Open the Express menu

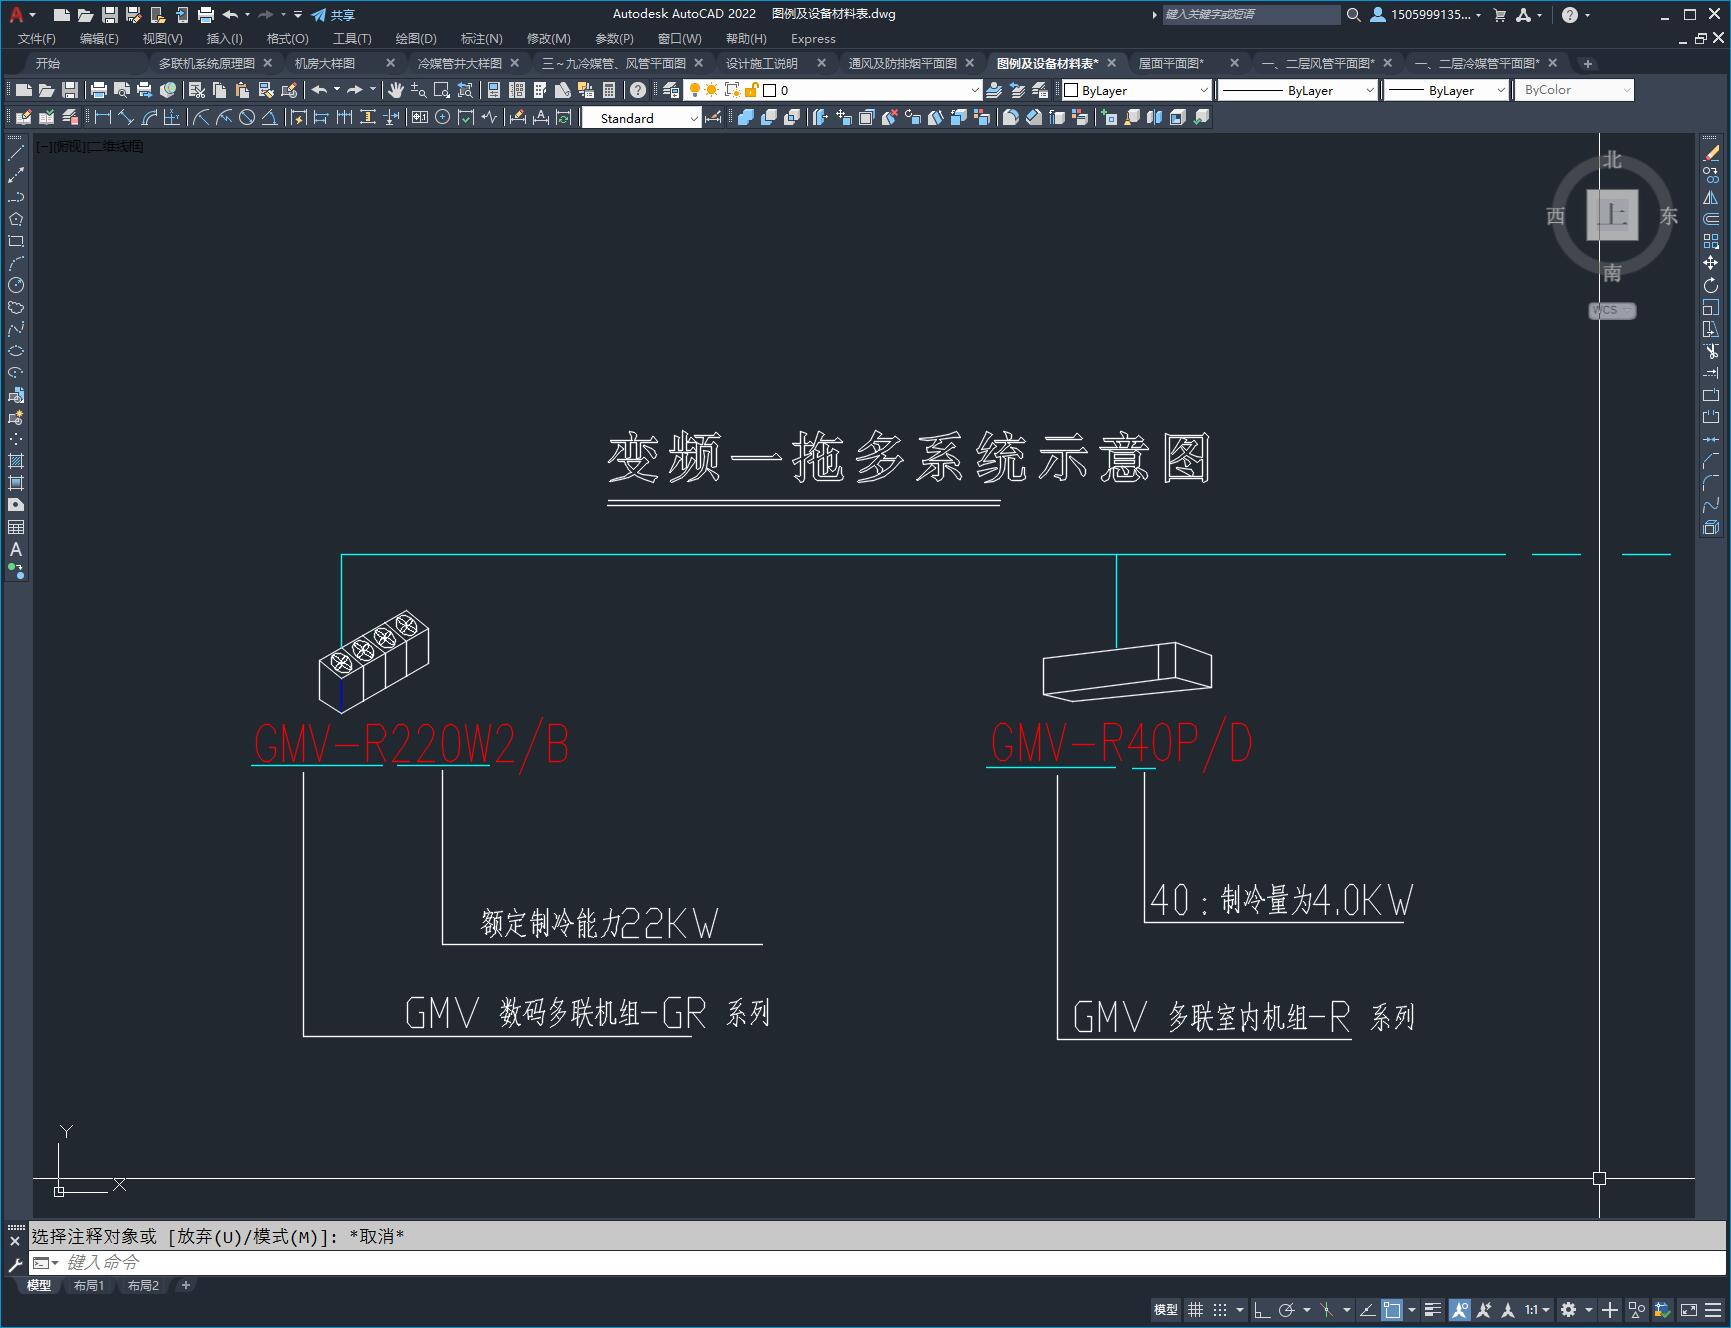(813, 38)
